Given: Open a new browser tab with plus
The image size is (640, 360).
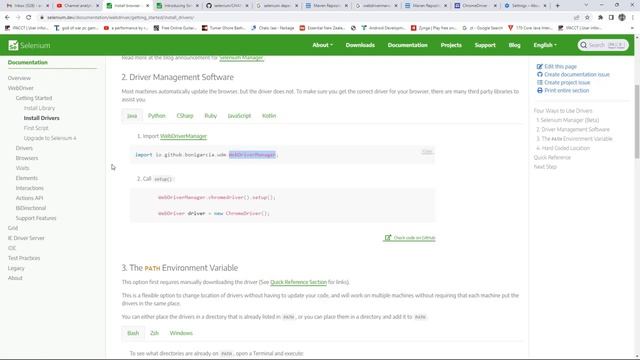Looking at the screenshot, I should coord(558,6).
